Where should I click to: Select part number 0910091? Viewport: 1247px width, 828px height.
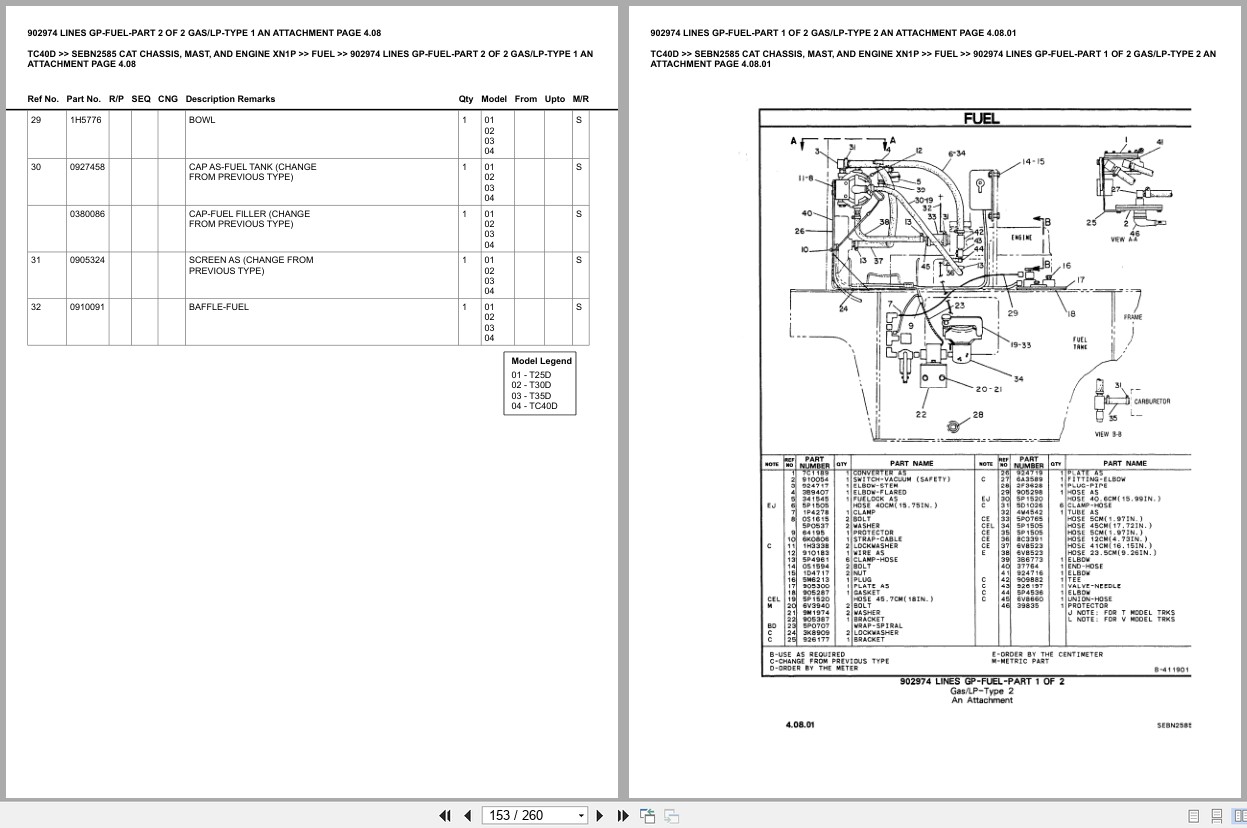87,307
